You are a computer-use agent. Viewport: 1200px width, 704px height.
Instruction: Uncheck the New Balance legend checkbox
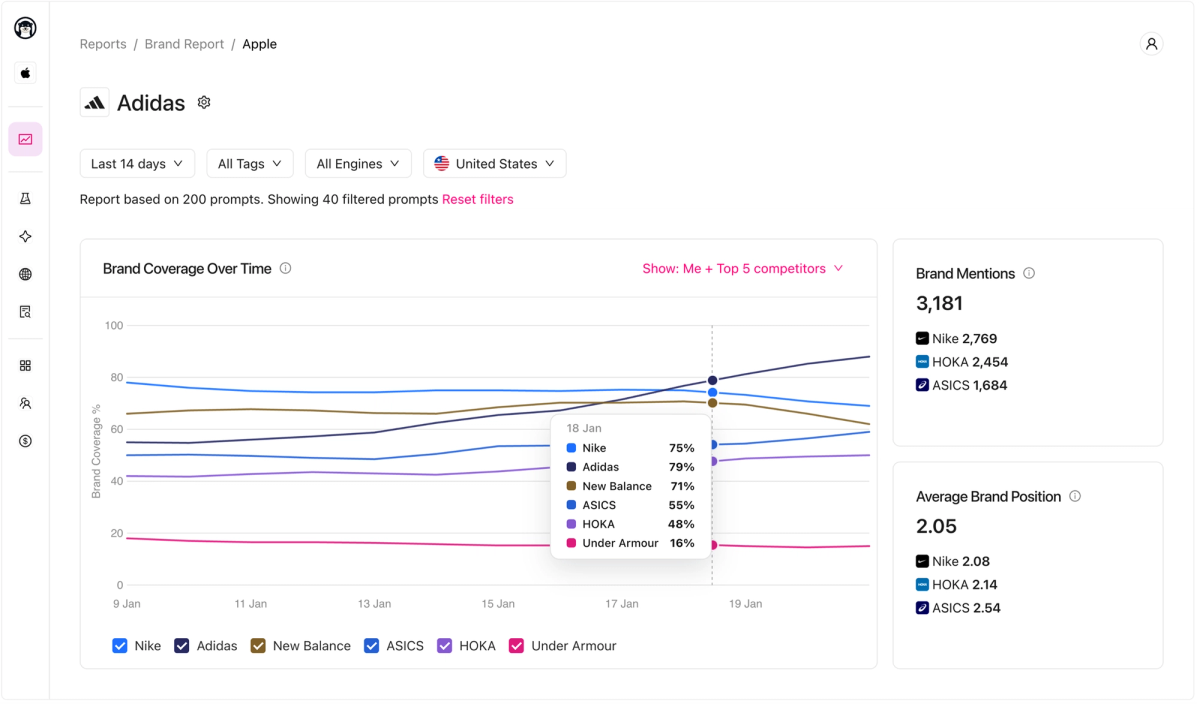click(258, 645)
